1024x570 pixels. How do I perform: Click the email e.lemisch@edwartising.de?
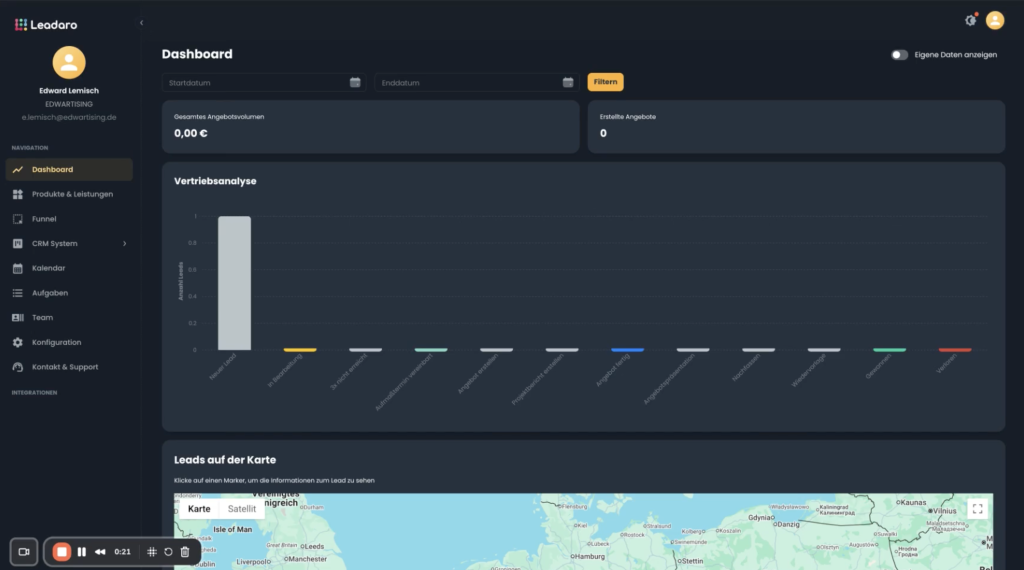(x=69, y=118)
